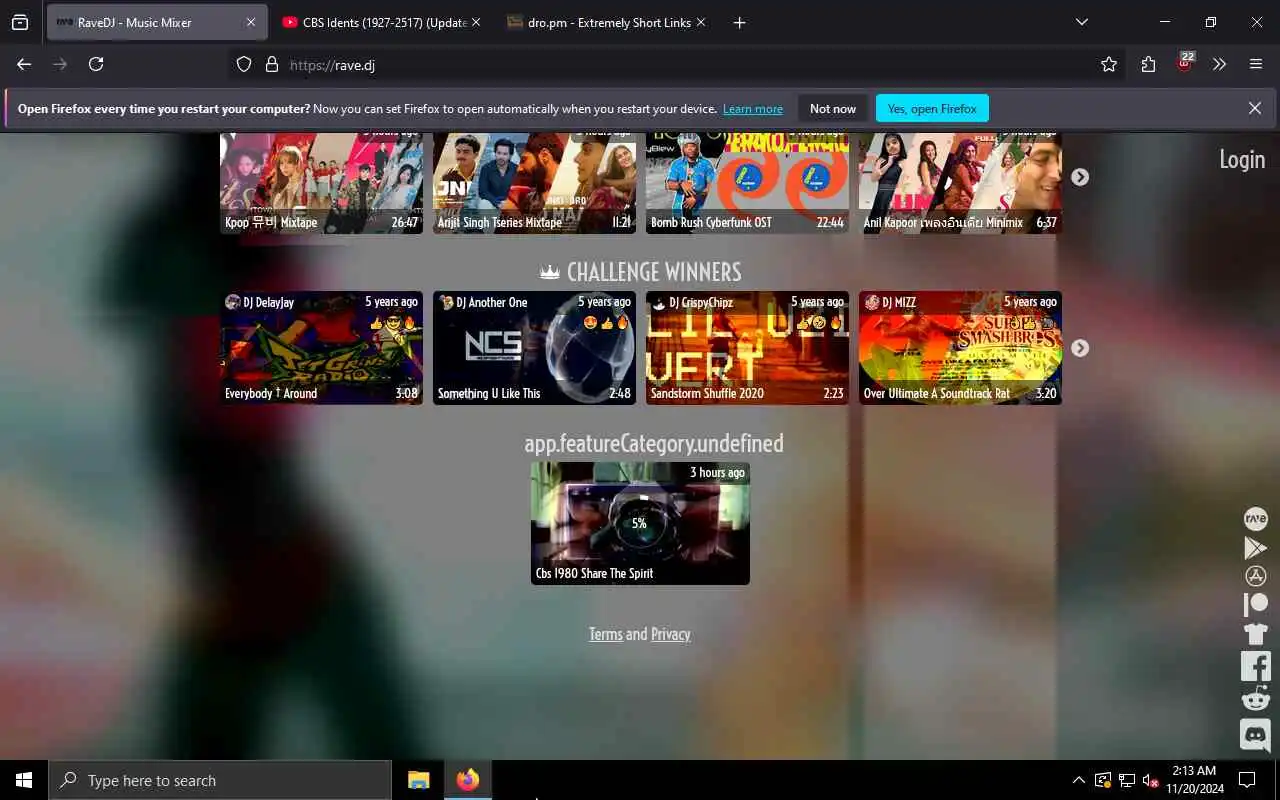Close the CBS Idents tab
The height and width of the screenshot is (800, 1280).
click(476, 22)
